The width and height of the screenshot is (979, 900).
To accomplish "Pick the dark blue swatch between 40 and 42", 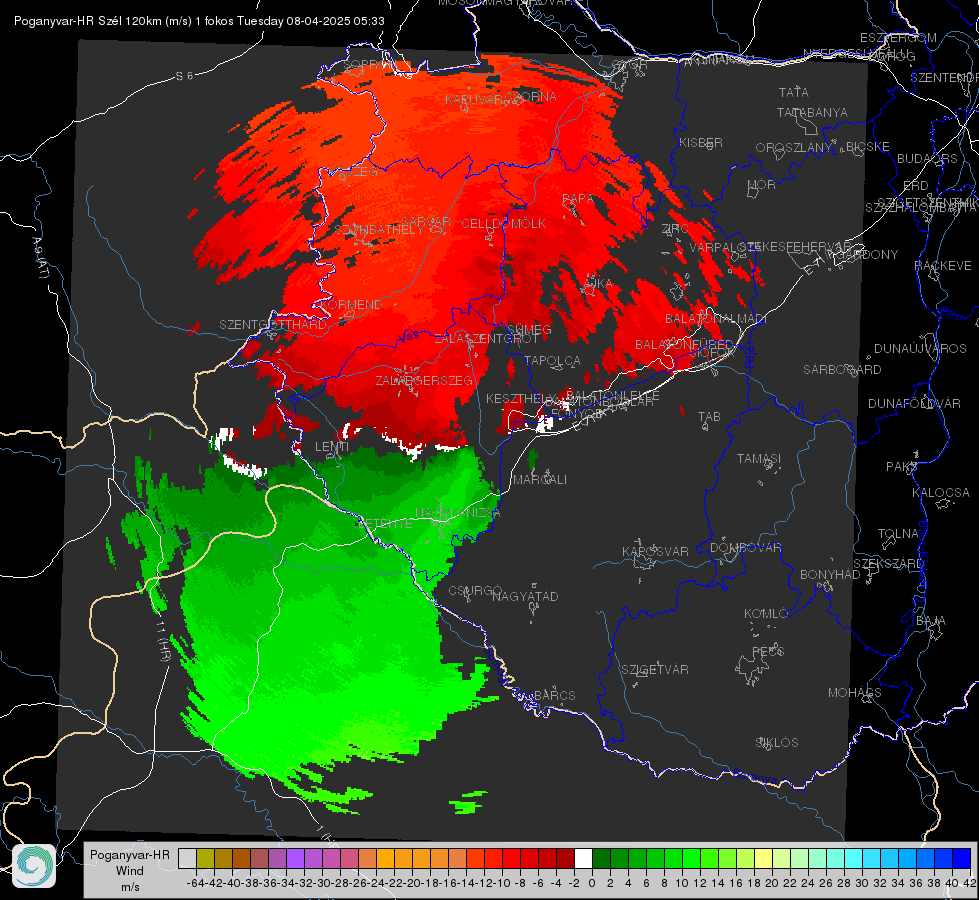I will click(x=962, y=858).
